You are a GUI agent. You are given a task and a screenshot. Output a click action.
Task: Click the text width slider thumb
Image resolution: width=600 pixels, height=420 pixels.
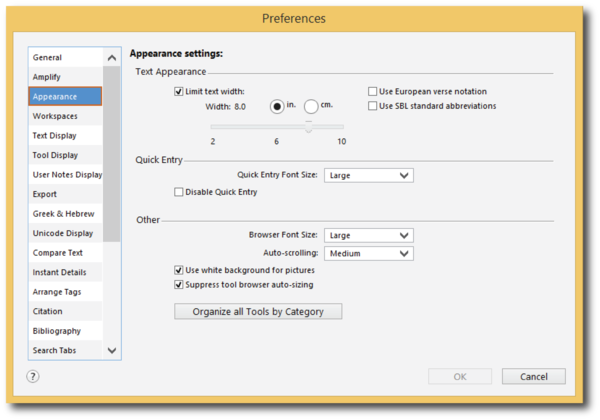pyautogui.click(x=308, y=127)
